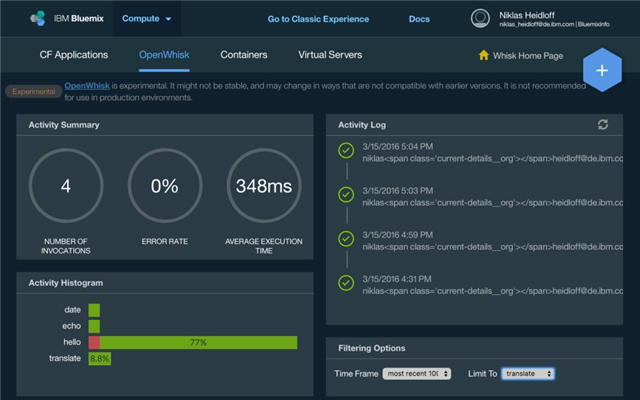Switch to CF Applications tab

coord(74,55)
